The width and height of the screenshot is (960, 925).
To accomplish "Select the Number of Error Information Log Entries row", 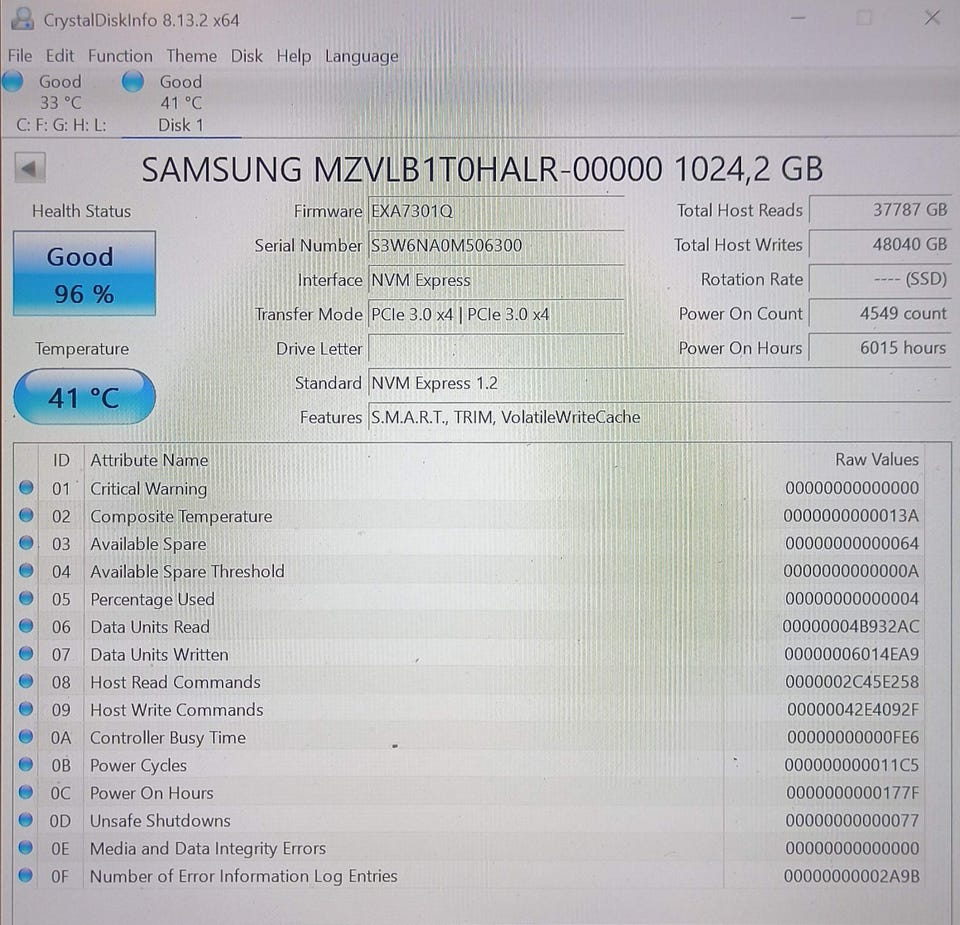I will [x=469, y=876].
